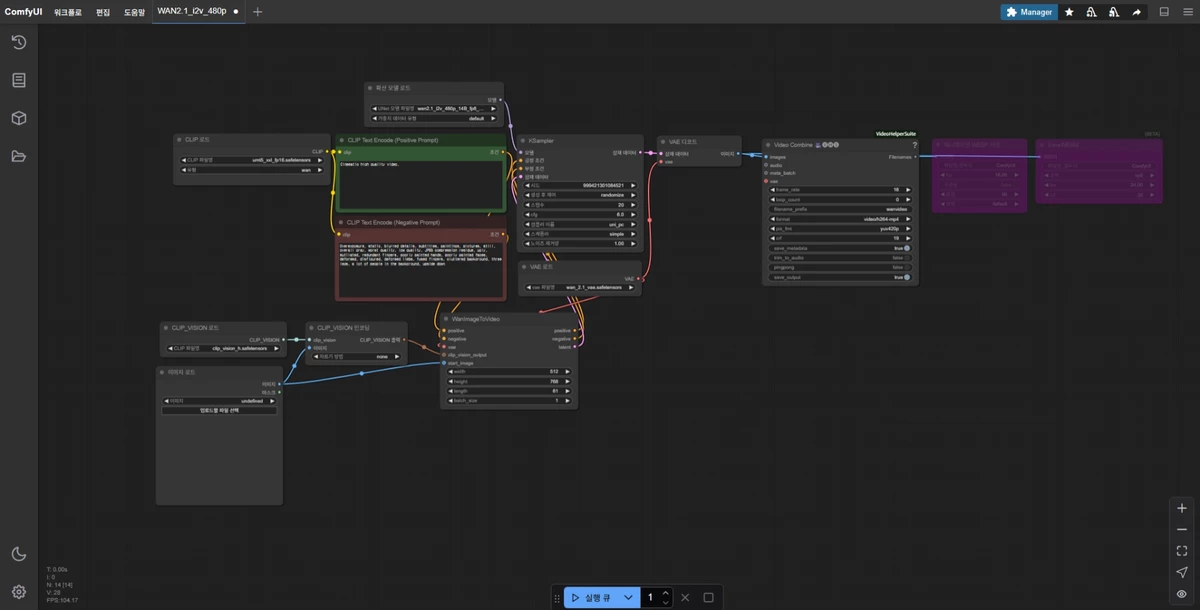The height and width of the screenshot is (610, 1200).
Task: Click the share arrow icon in toolbar
Action: [x=1136, y=12]
